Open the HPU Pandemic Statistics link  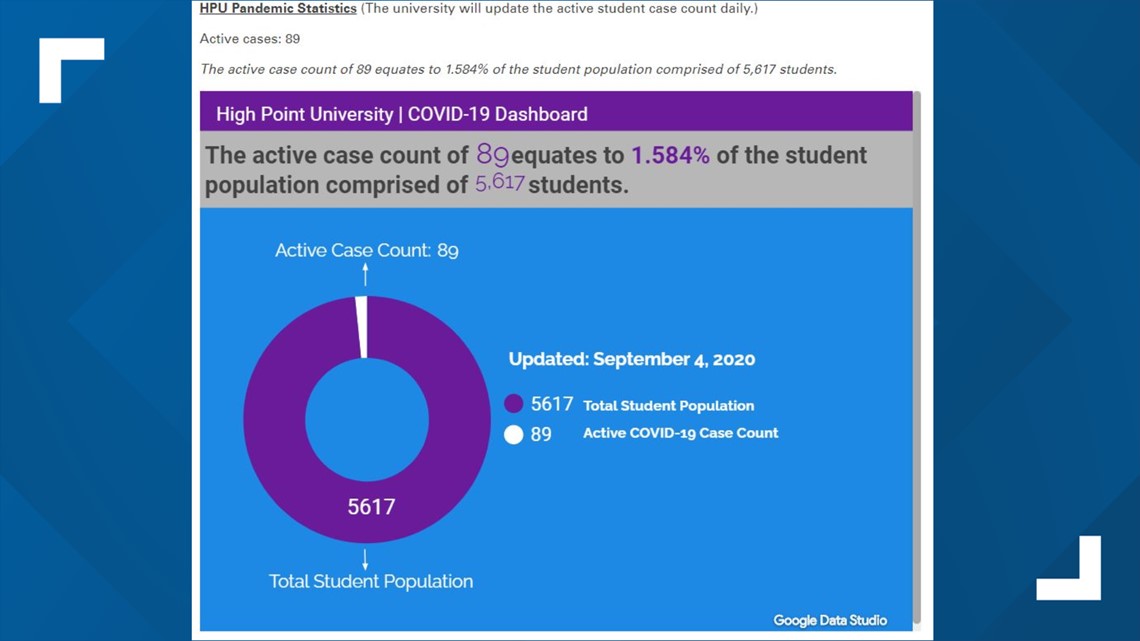(278, 9)
